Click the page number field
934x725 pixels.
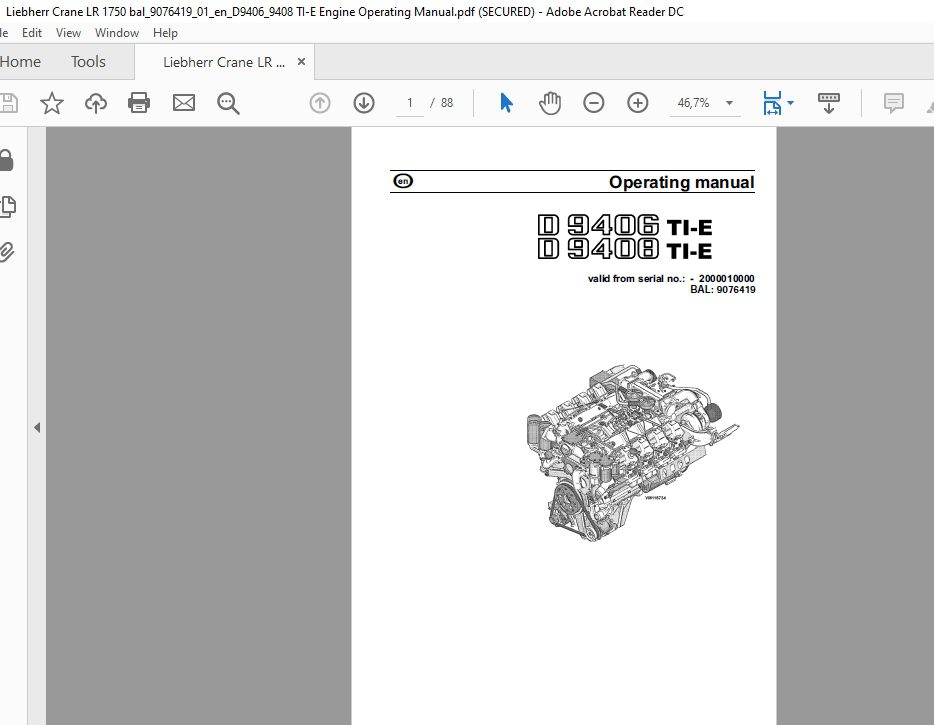410,103
